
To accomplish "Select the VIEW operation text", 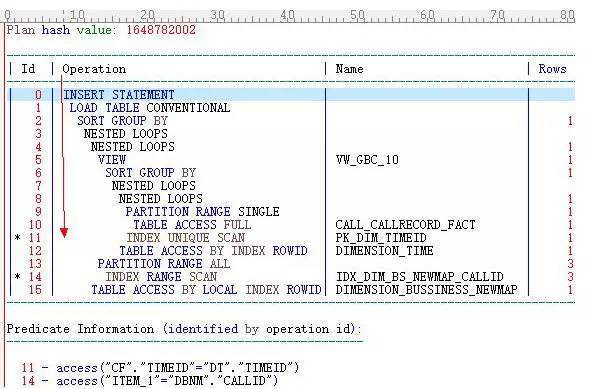I will point(112,160).
